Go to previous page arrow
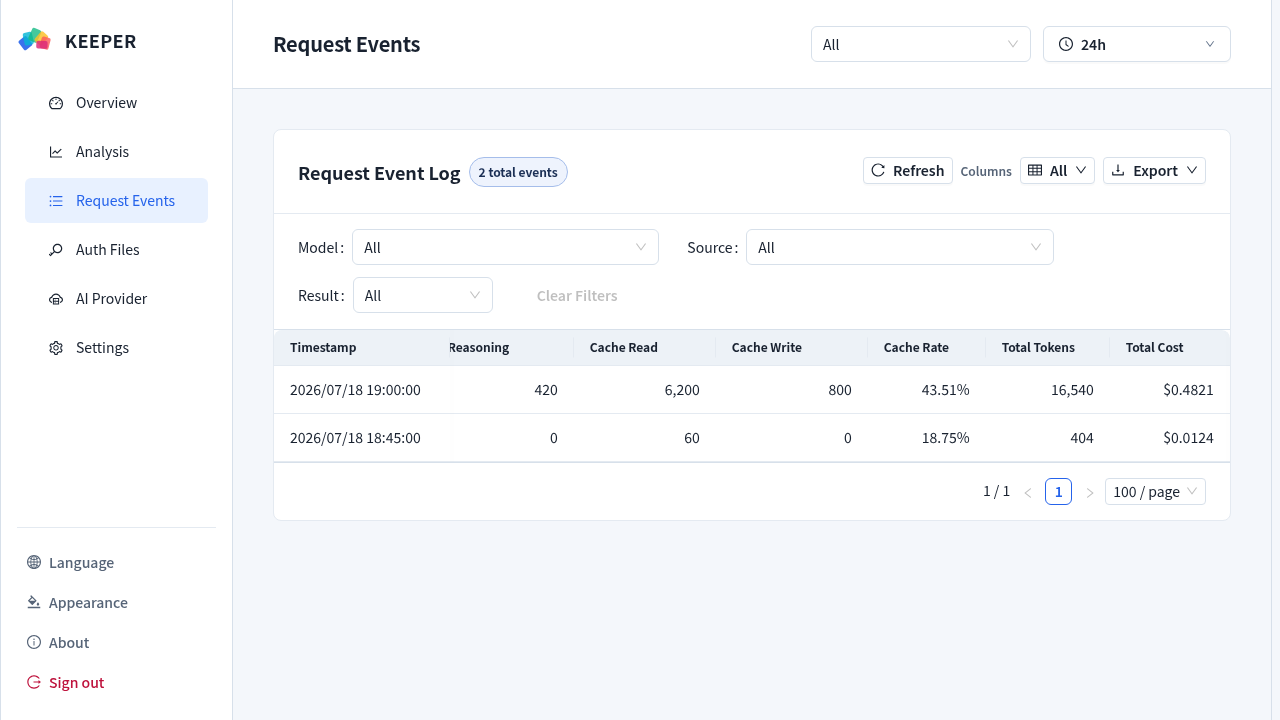Viewport: 1280px width, 720px height. coord(1027,492)
